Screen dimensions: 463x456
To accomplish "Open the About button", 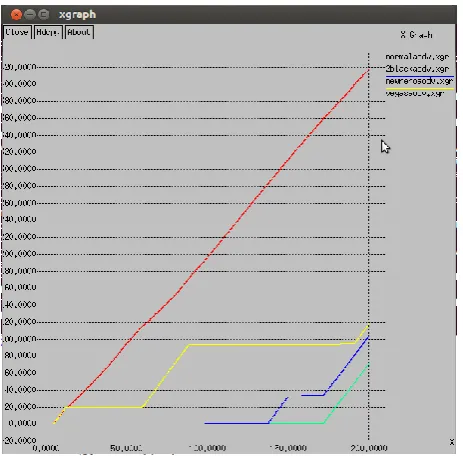I will (79, 32).
